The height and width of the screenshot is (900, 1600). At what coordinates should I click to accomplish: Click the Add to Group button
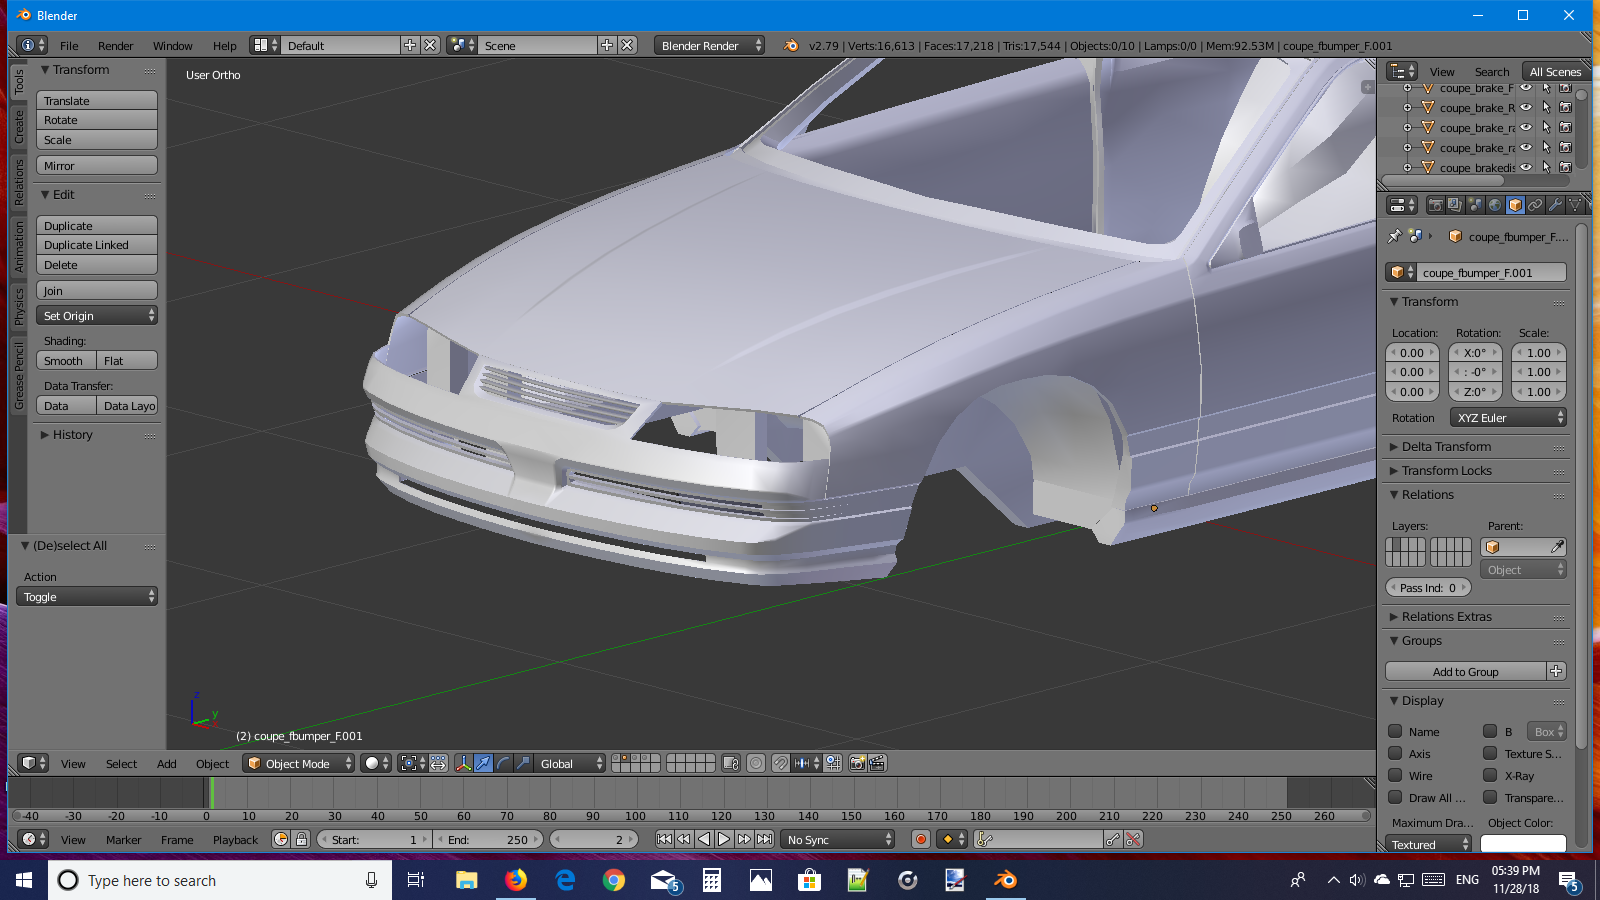pyautogui.click(x=1465, y=672)
